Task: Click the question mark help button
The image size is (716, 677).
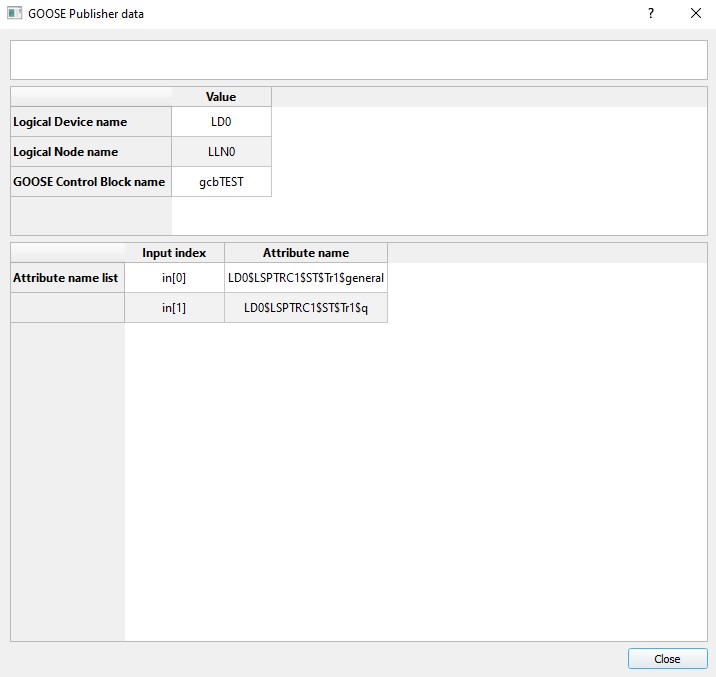Action: (x=651, y=14)
